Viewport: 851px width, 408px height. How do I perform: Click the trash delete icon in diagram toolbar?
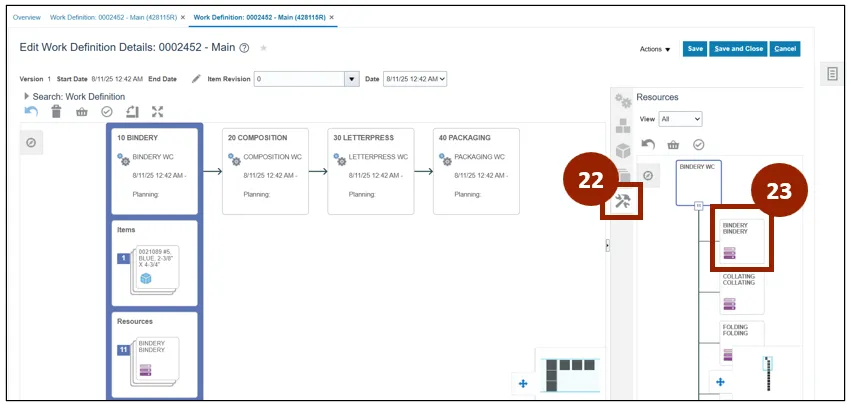[56, 112]
